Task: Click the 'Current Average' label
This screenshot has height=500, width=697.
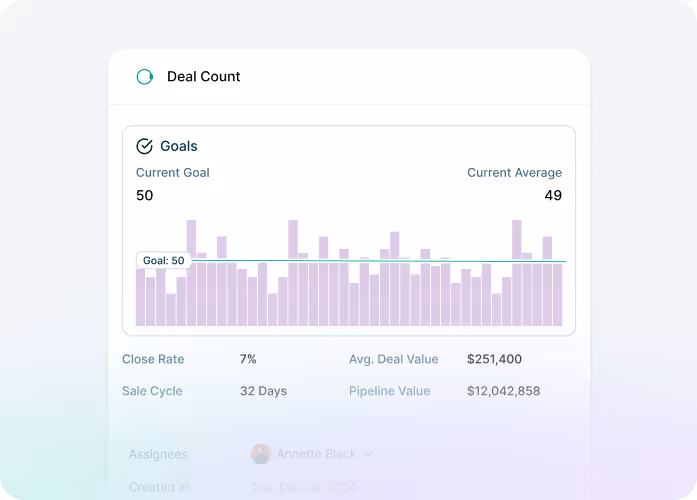Action: 514,172
